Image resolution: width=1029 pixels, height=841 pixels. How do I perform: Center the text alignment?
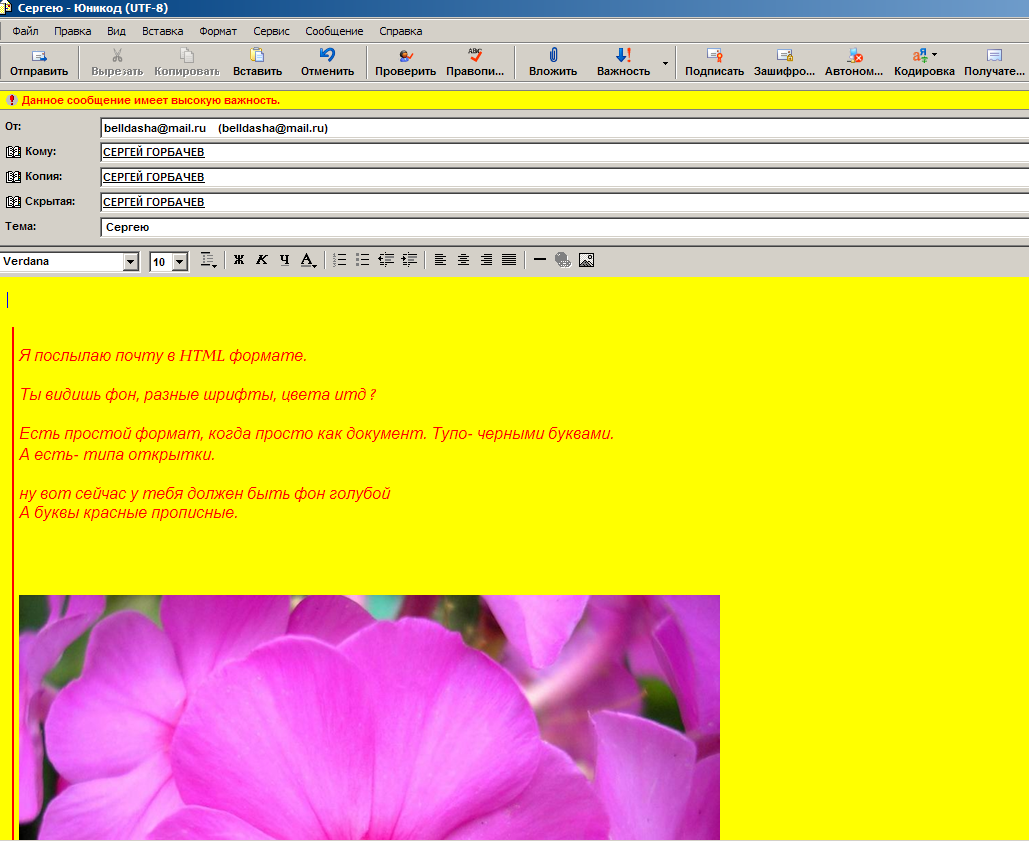coord(463,260)
